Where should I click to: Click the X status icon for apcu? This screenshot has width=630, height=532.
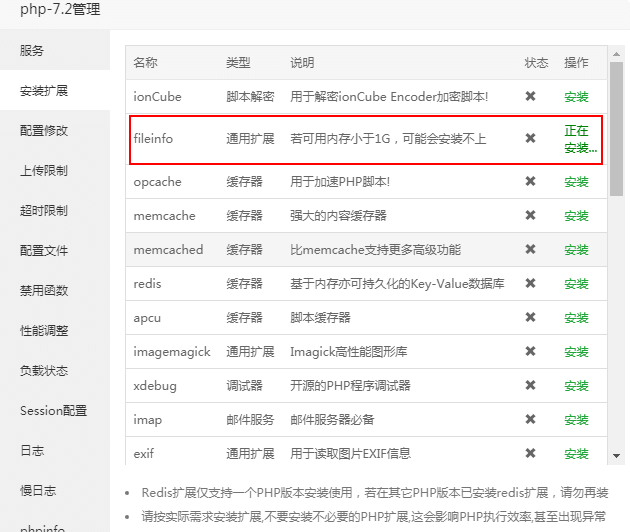point(531,318)
